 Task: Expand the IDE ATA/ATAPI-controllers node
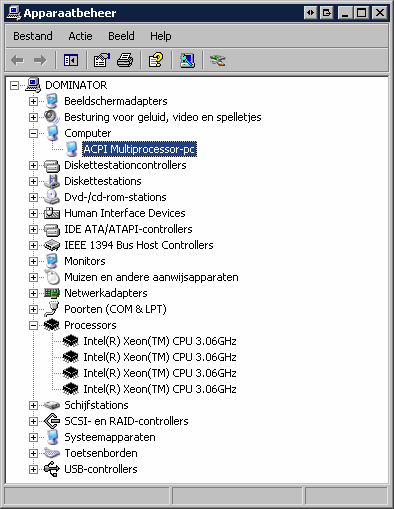click(x=33, y=229)
